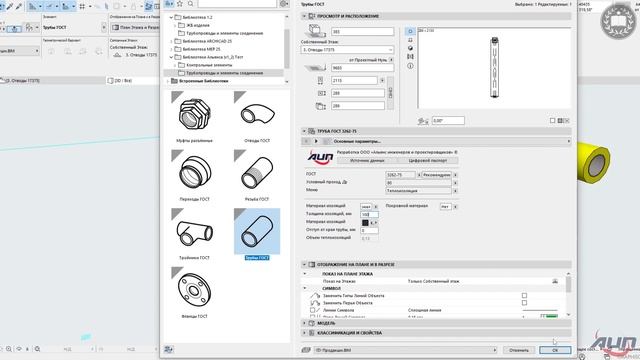Toggle the mirror checkbox below preview
The height and width of the screenshot is (360, 640).
click(x=553, y=120)
